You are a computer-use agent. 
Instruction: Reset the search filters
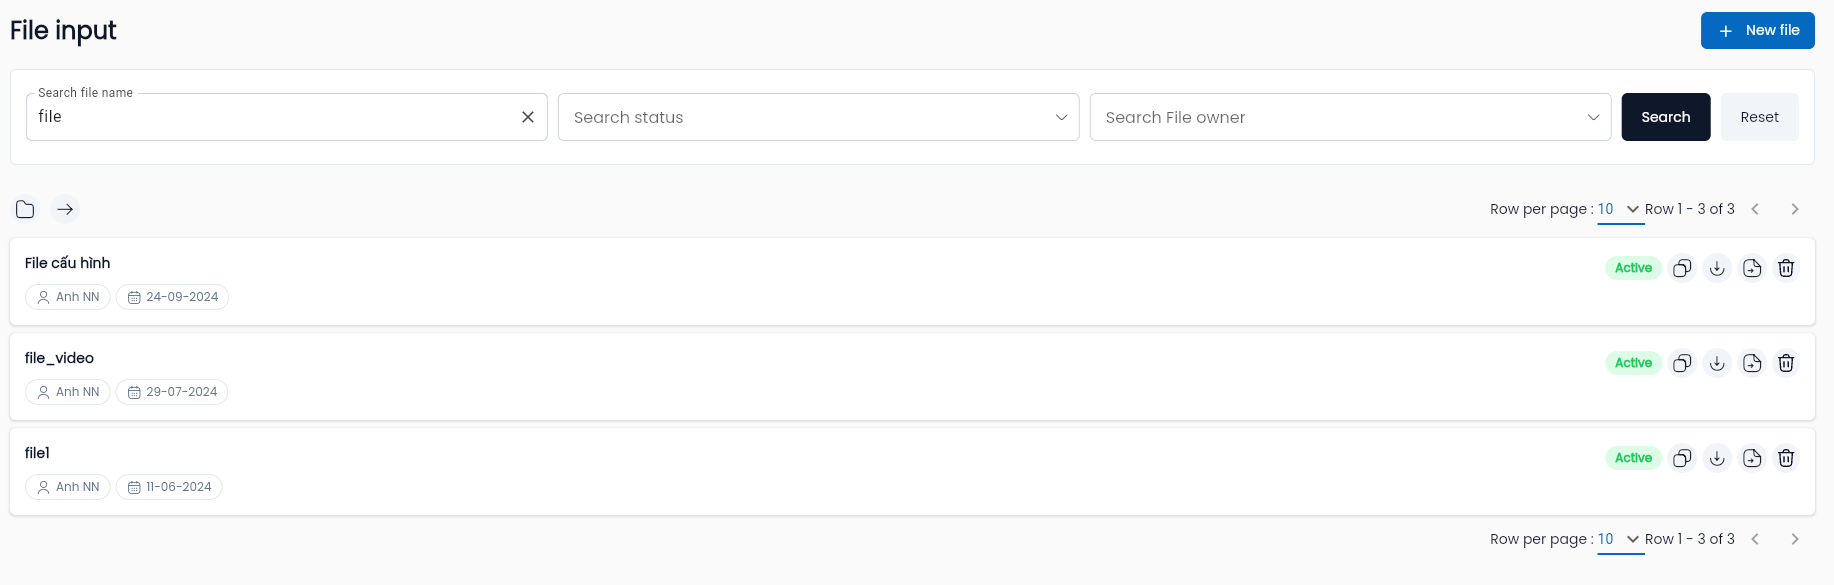click(x=1760, y=117)
